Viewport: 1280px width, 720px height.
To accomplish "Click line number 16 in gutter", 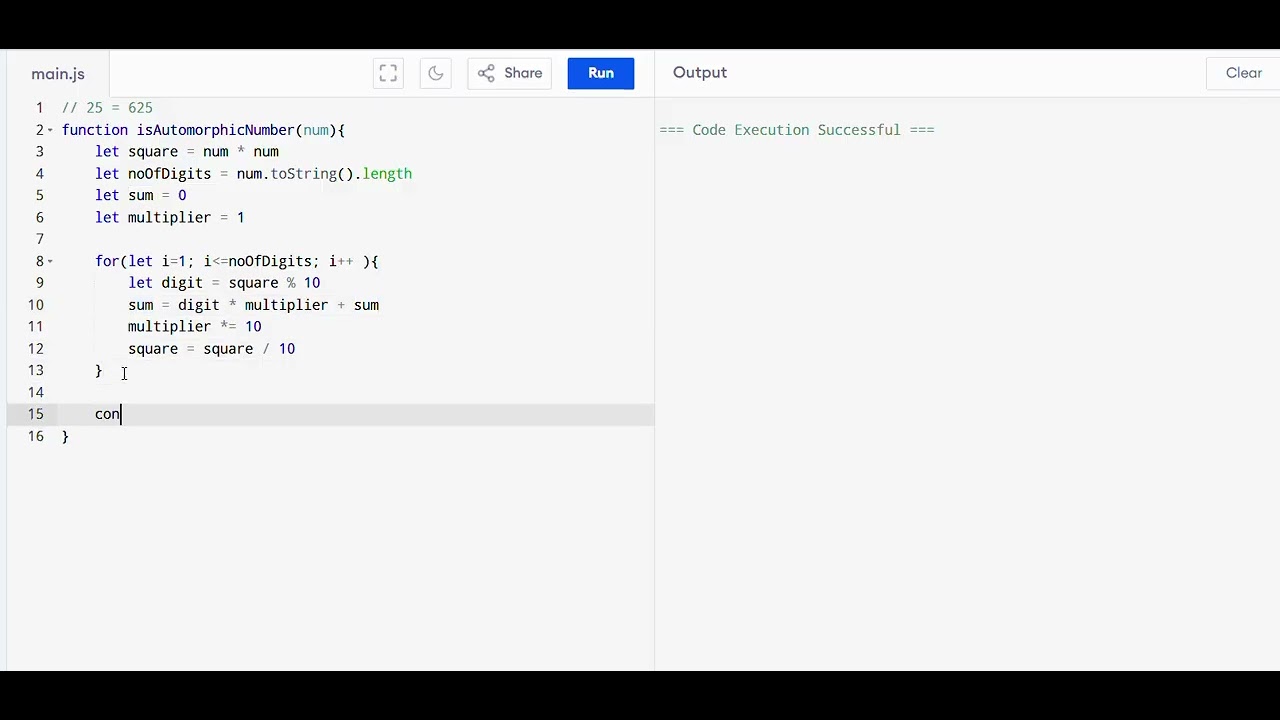I will 36,437.
